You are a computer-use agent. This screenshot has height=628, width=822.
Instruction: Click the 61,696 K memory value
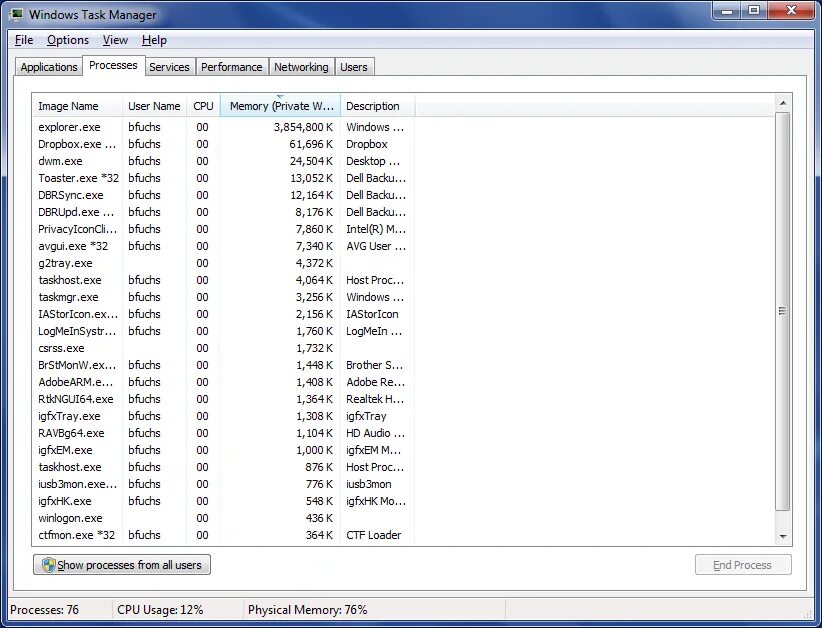(311, 144)
